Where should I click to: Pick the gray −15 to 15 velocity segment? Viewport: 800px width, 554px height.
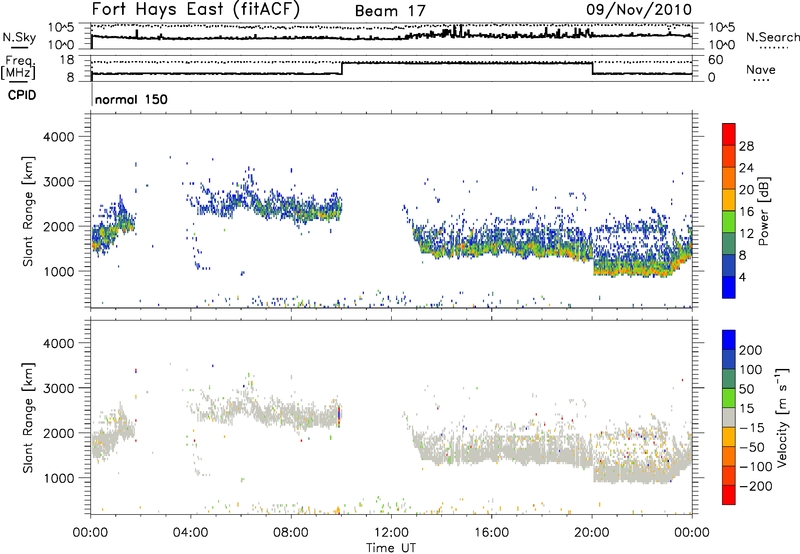click(729, 417)
